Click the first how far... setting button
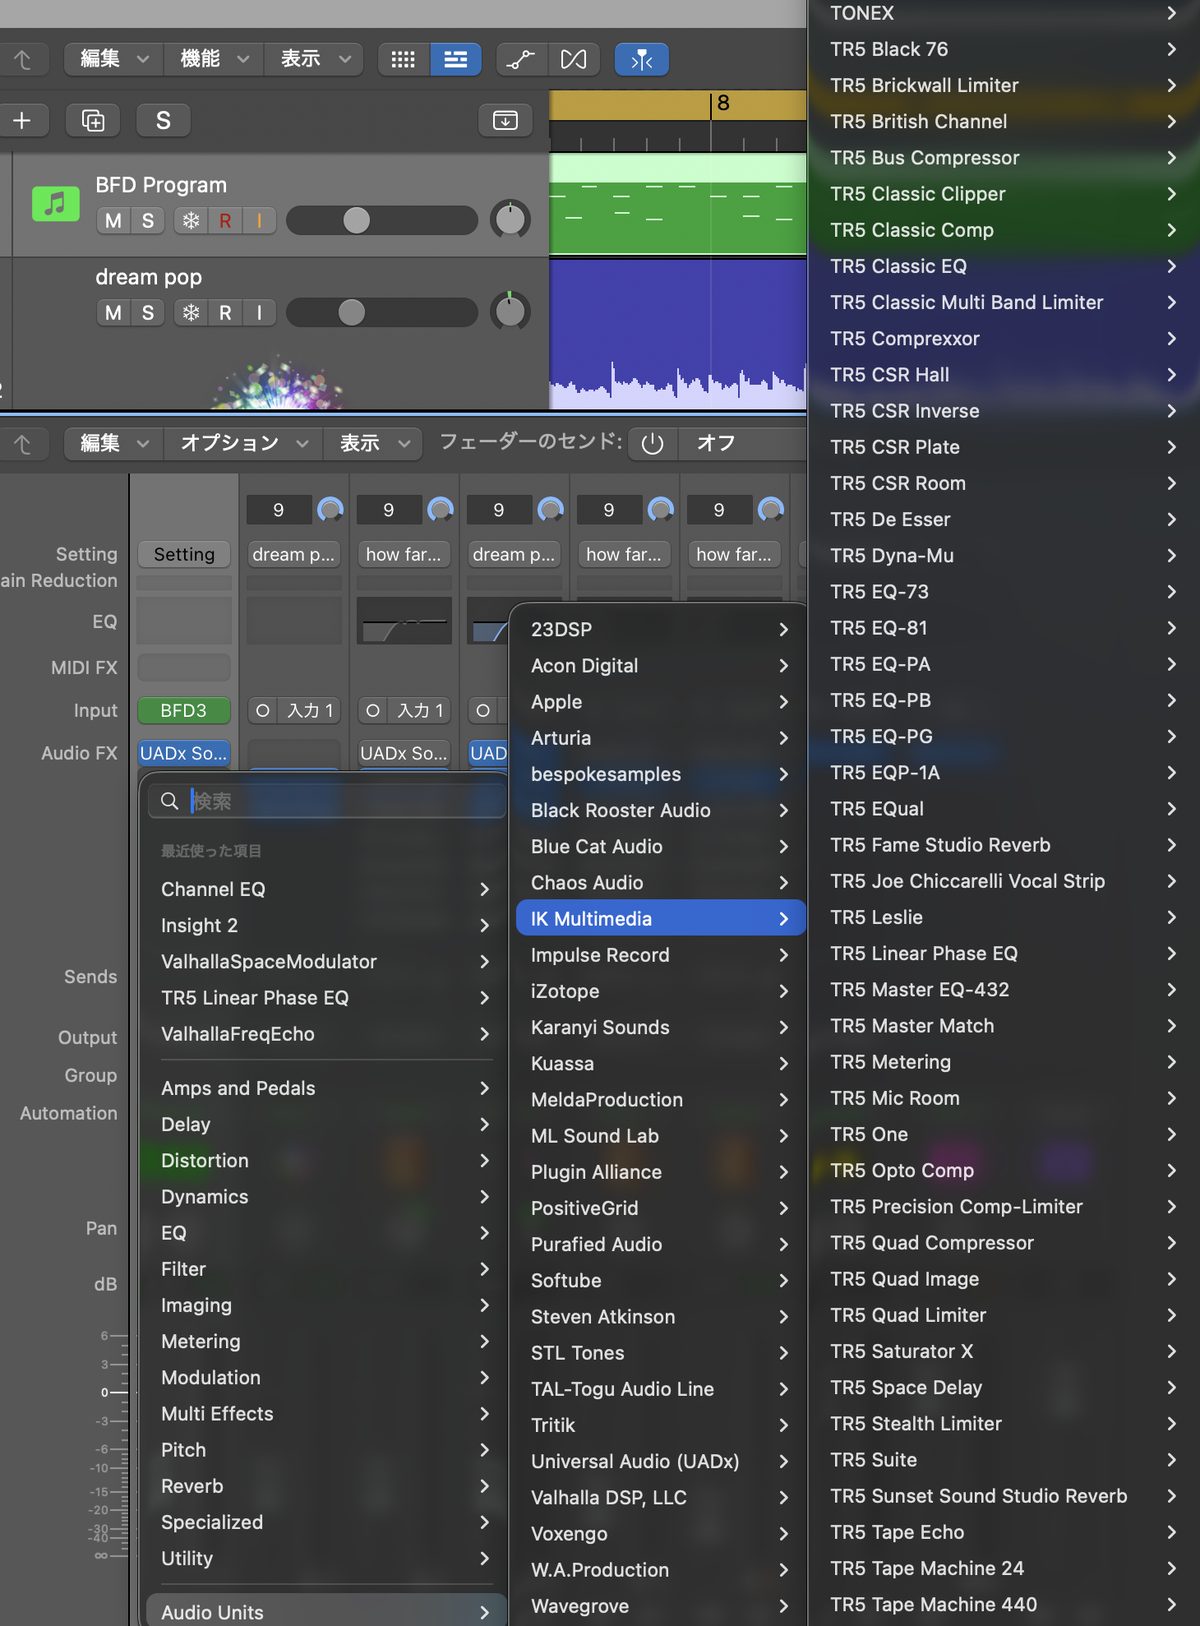Screen dimensions: 1200x1626 tap(404, 554)
